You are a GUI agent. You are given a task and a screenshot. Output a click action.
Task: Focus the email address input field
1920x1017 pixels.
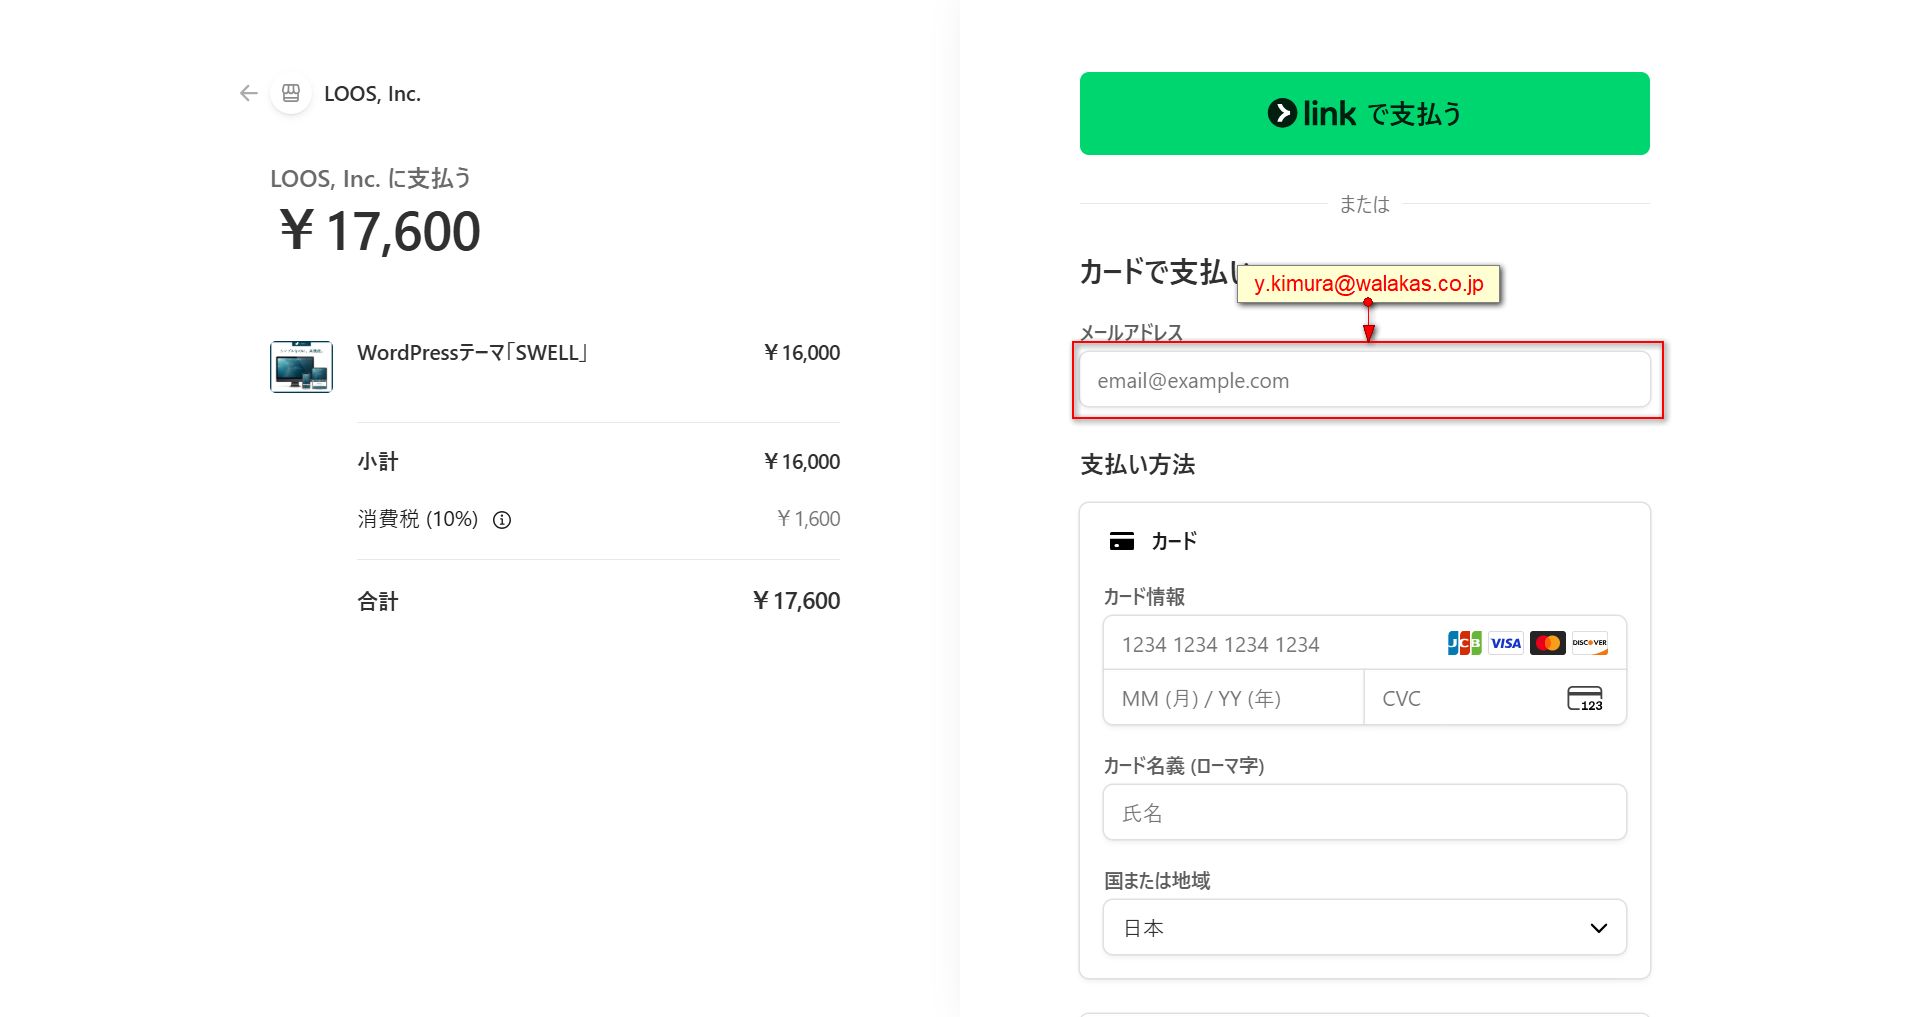tap(1364, 380)
